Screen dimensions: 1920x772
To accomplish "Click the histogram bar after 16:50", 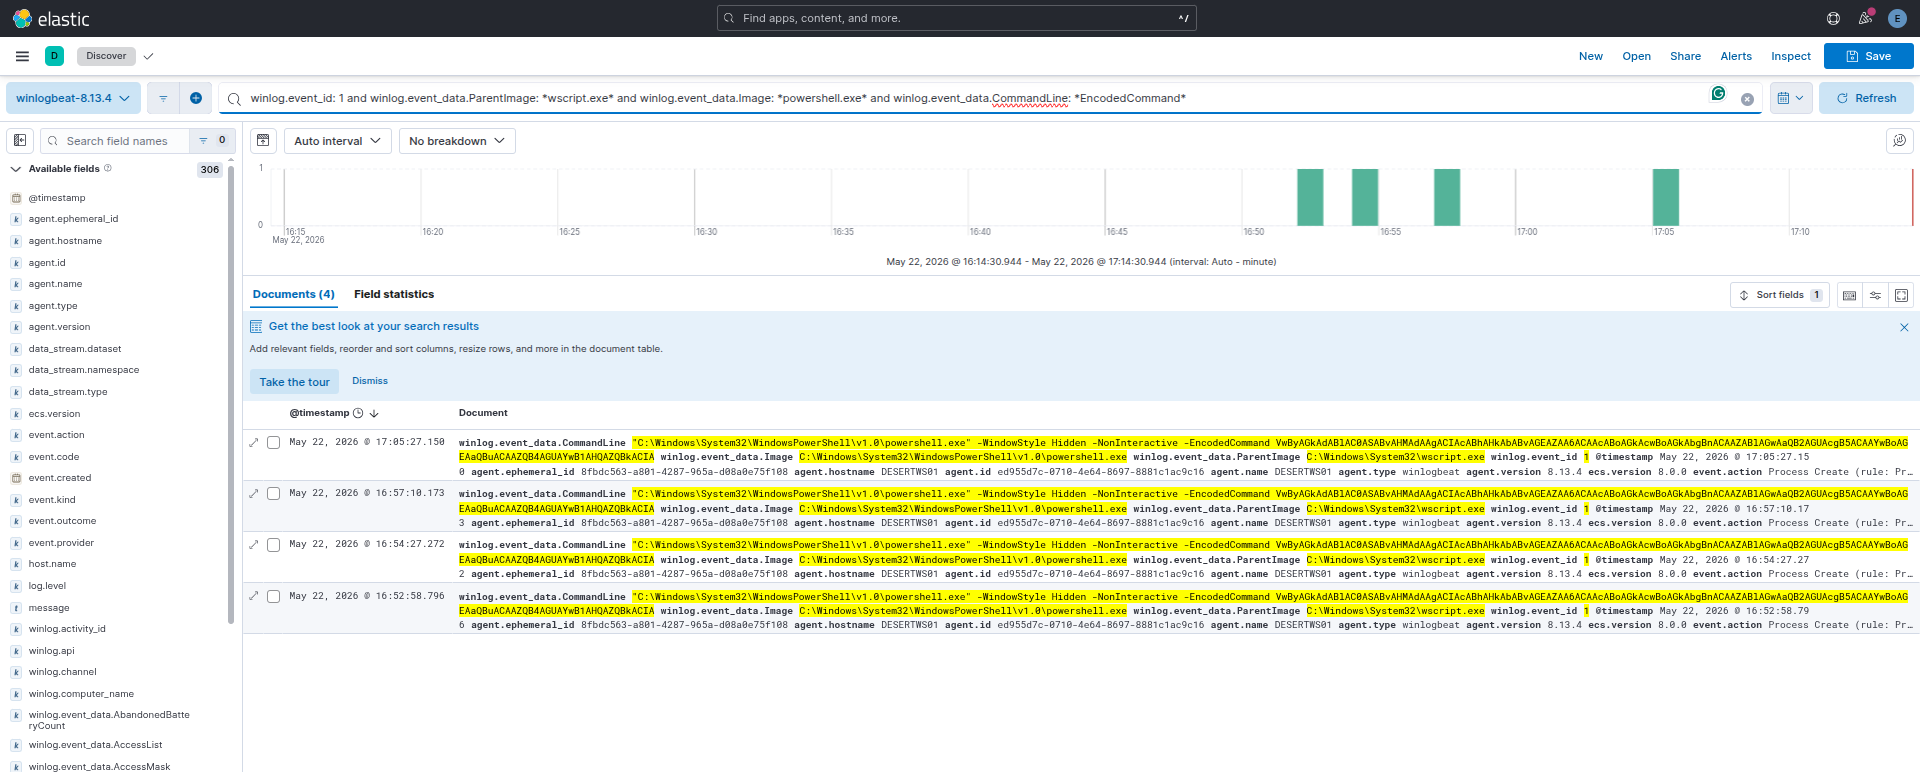I will point(1310,197).
